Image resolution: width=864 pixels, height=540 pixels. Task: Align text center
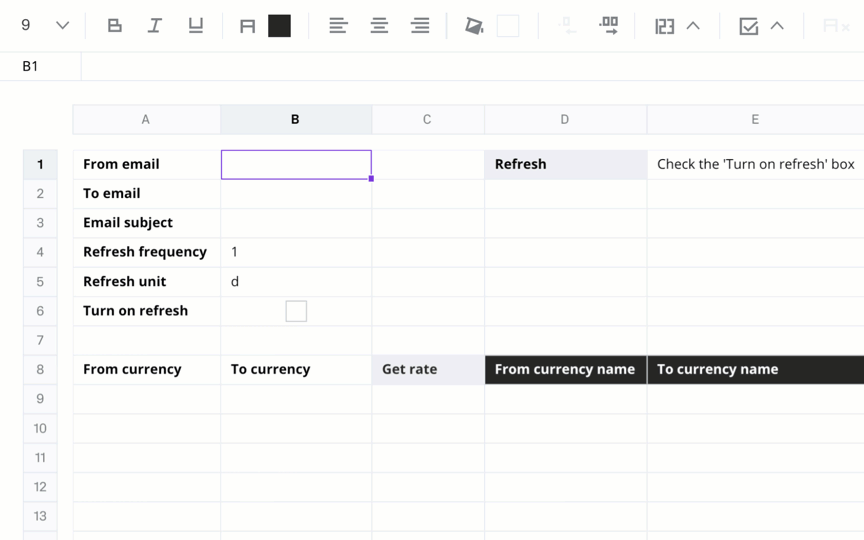point(379,25)
